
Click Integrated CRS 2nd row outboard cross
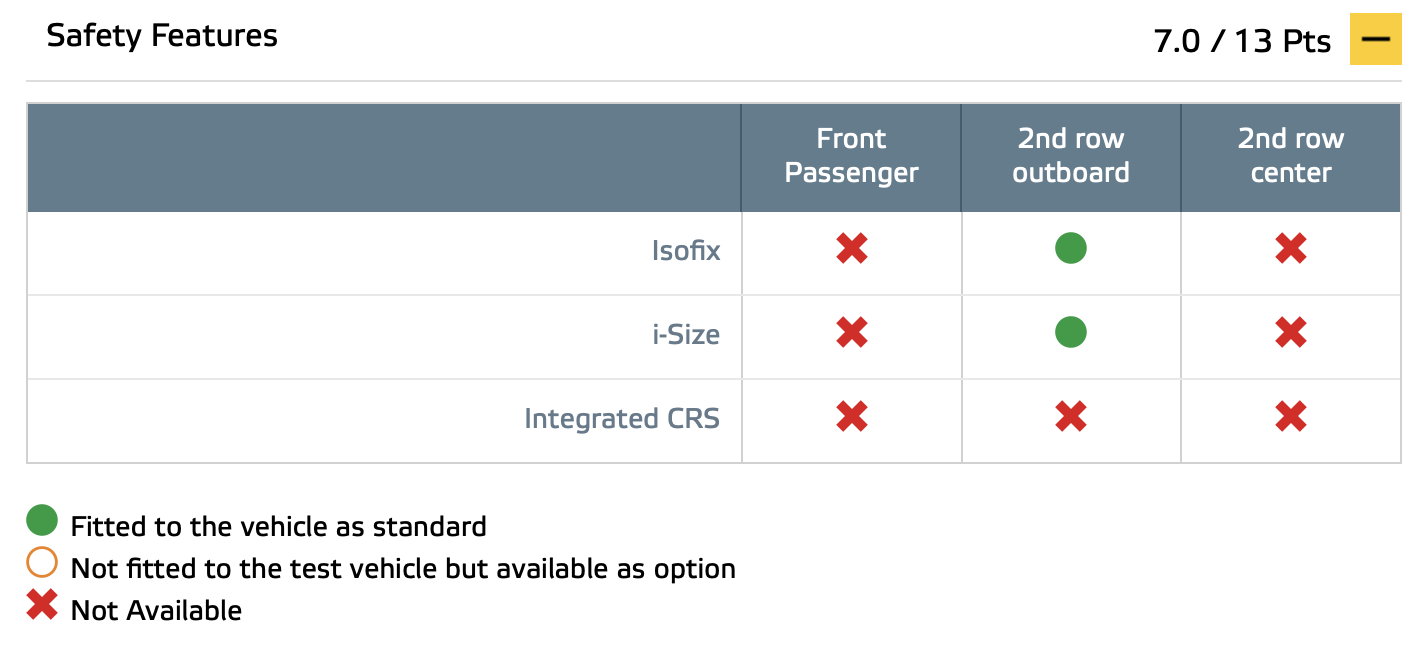tap(1070, 416)
